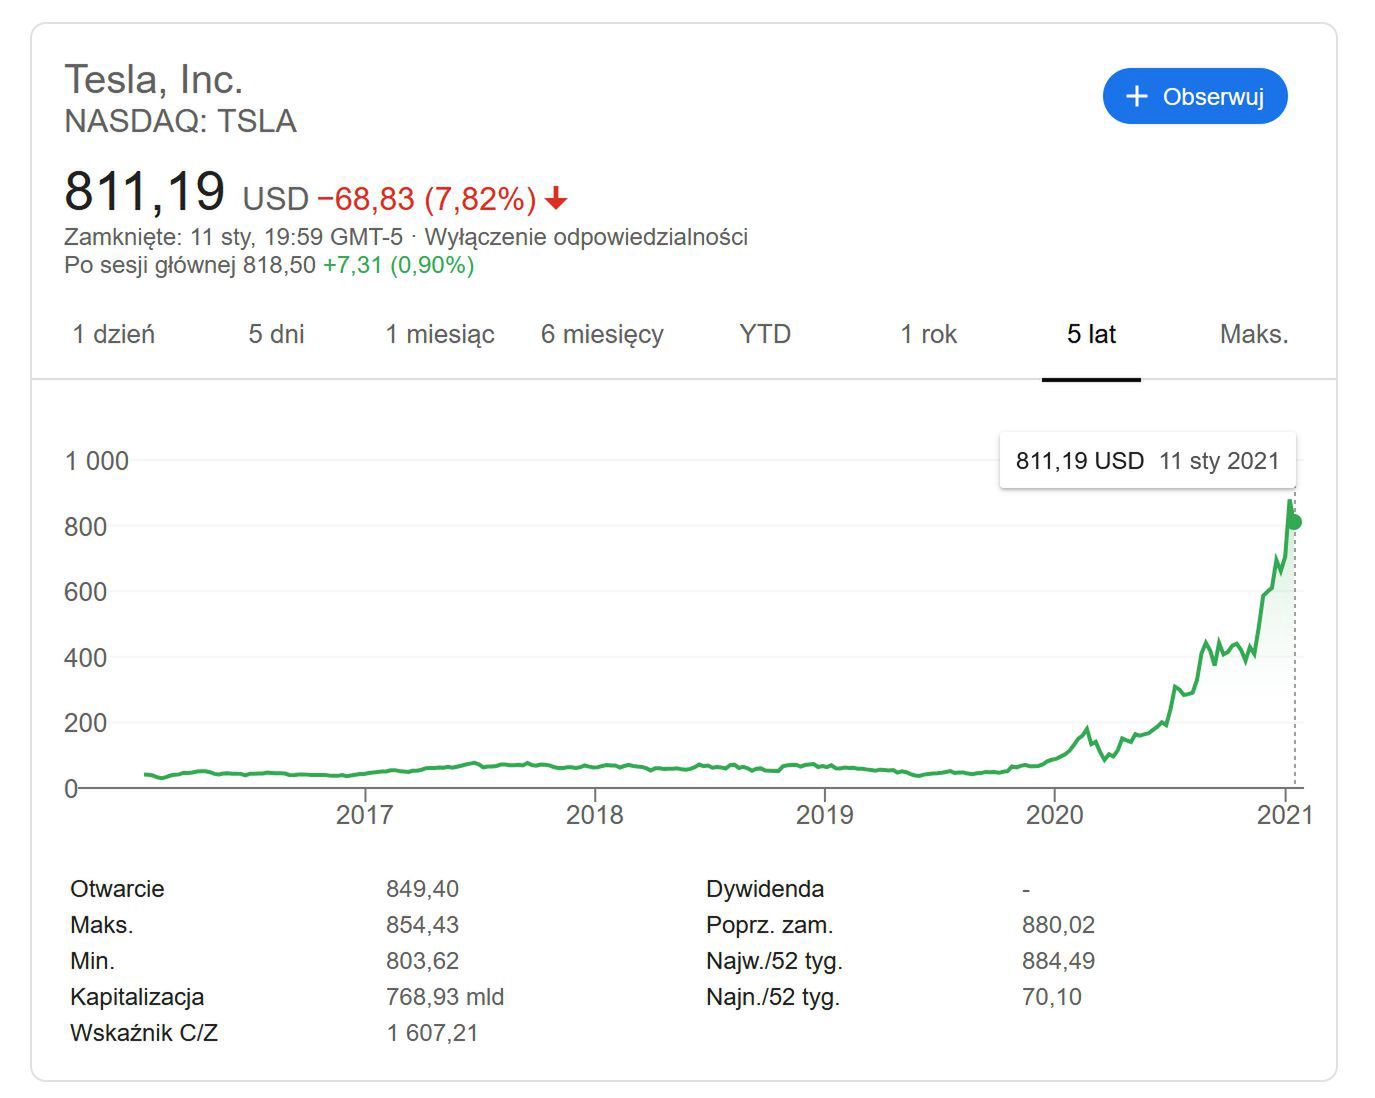Select the 6 miesięcy tab
1375x1098 pixels.
(x=602, y=334)
